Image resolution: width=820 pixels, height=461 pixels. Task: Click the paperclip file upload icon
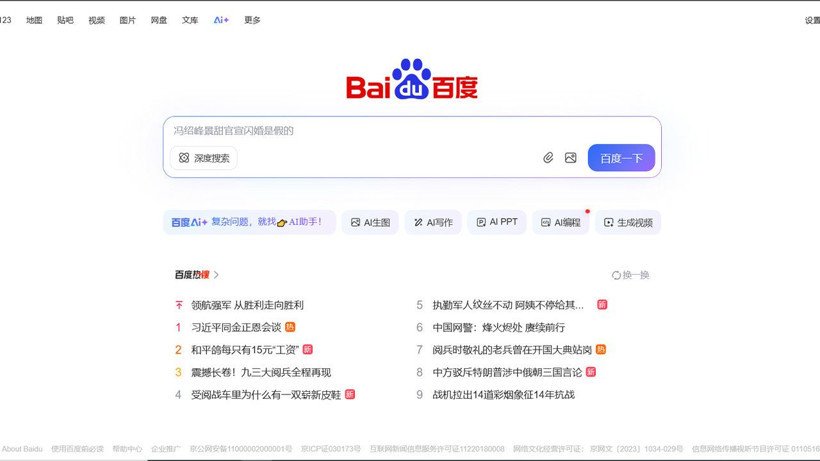pos(548,158)
